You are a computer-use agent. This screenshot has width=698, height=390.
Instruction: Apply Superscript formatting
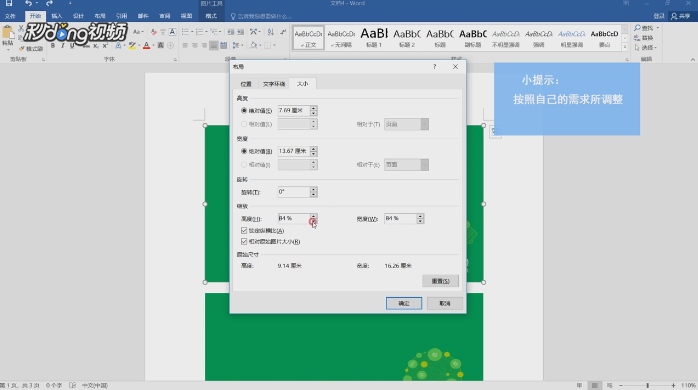coord(106,45)
